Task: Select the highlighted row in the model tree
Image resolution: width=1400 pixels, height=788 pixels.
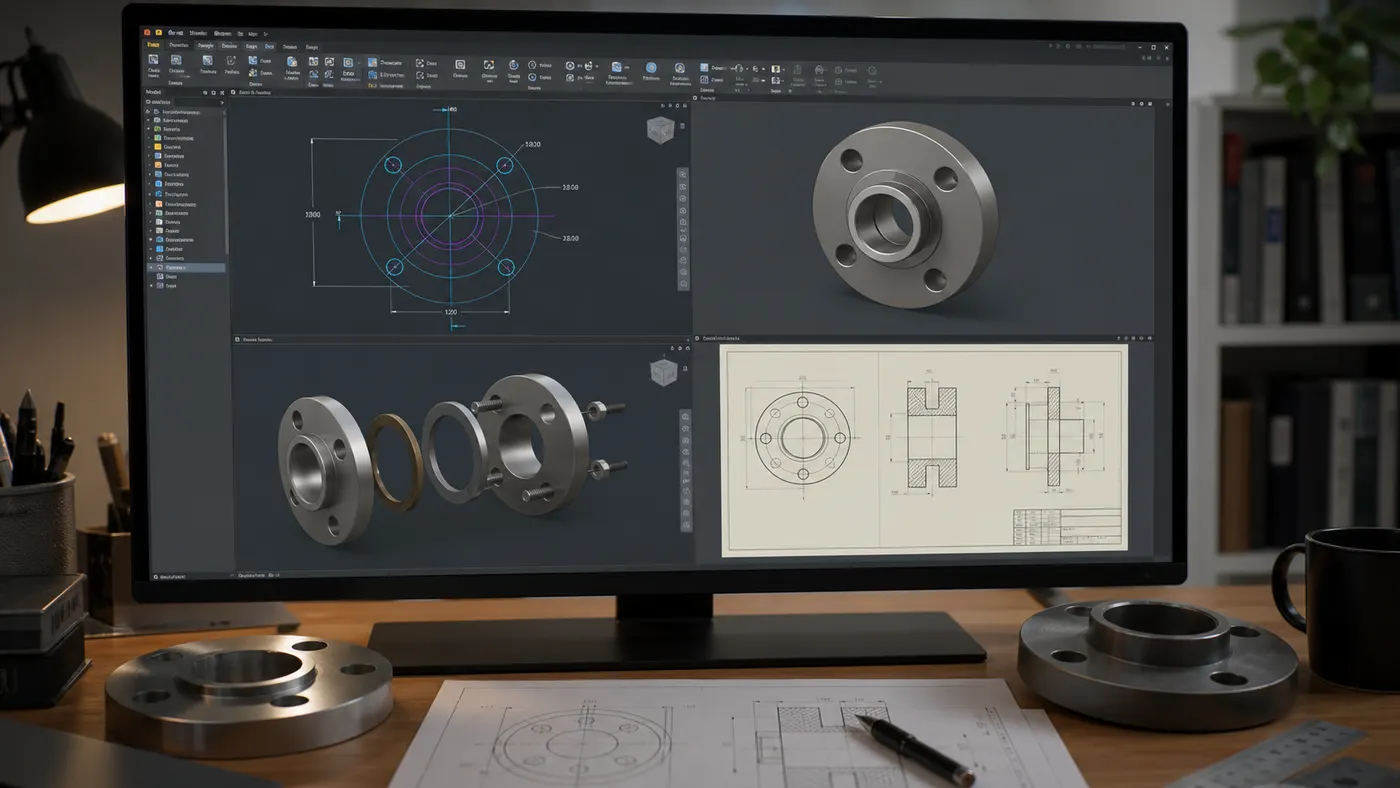Action: tap(186, 267)
